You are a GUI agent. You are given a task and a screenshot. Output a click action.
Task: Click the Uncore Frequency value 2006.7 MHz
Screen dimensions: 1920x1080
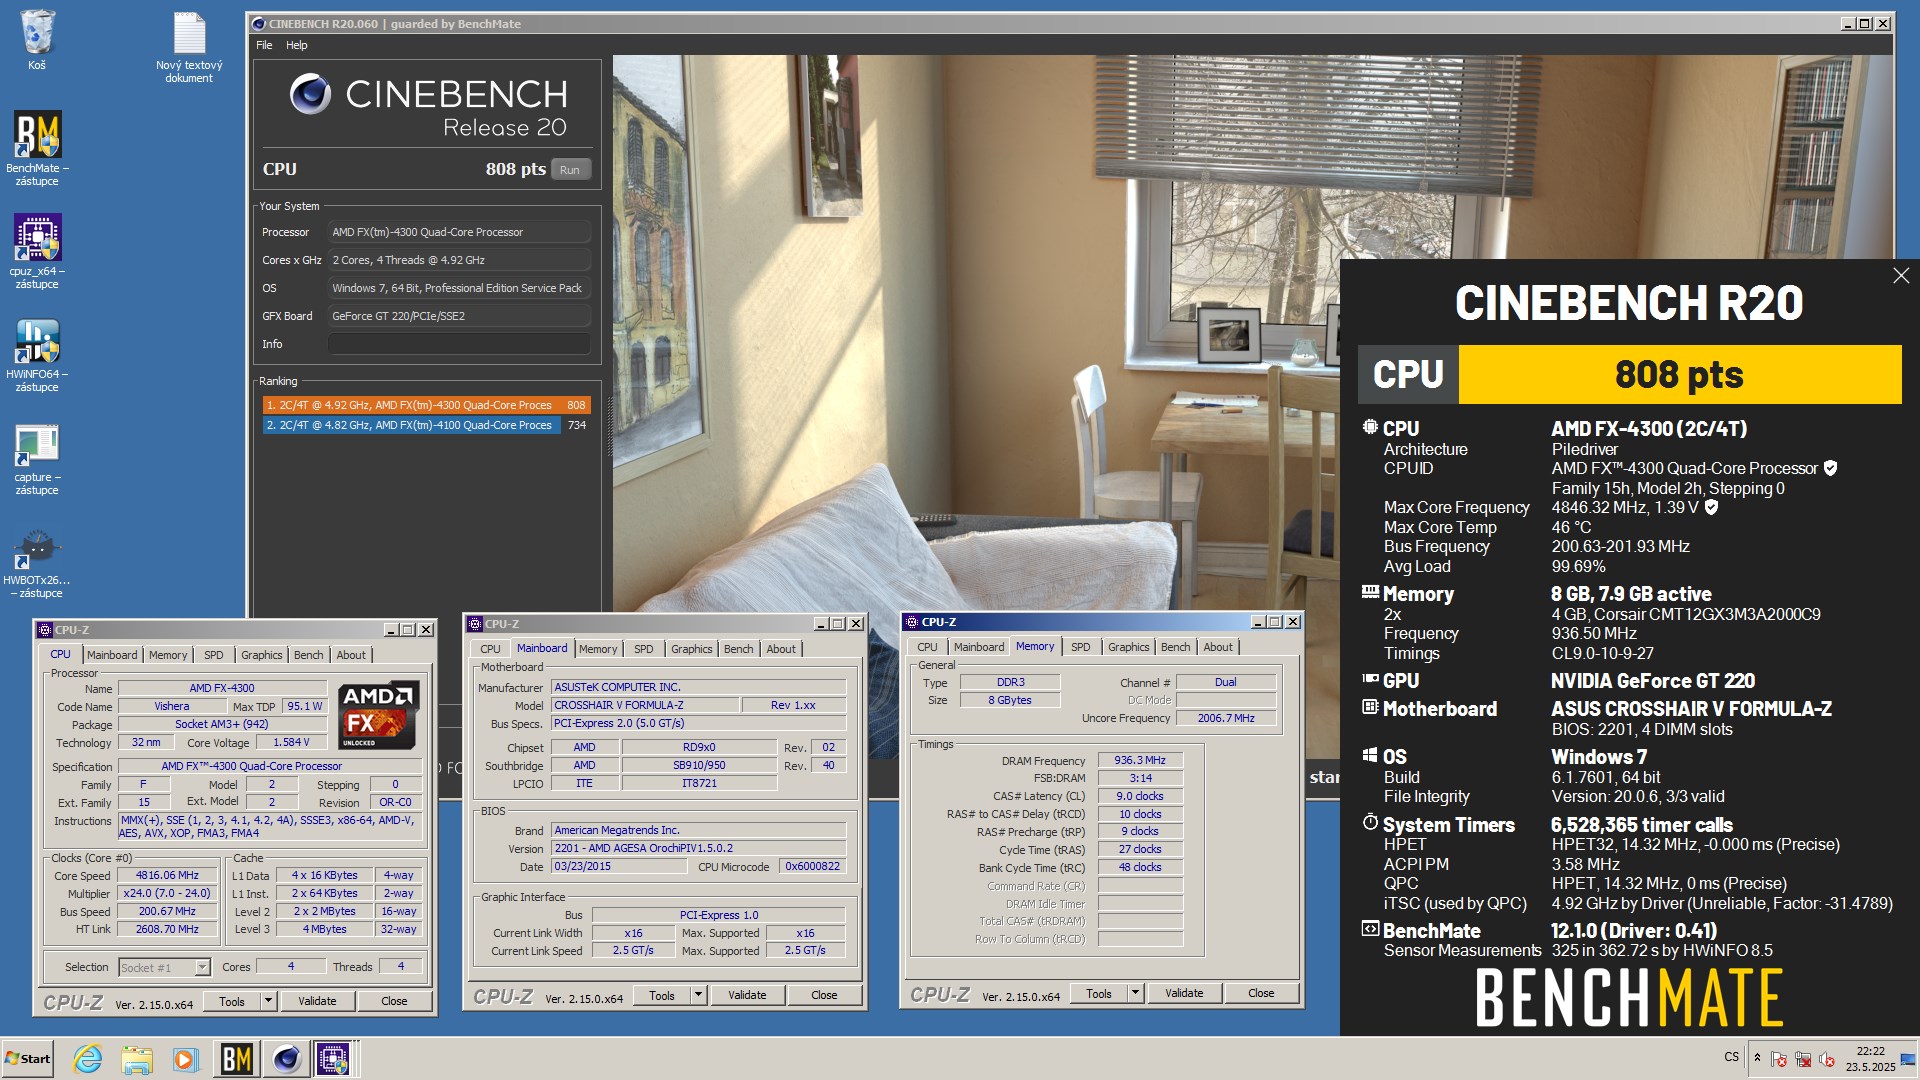coord(1226,718)
